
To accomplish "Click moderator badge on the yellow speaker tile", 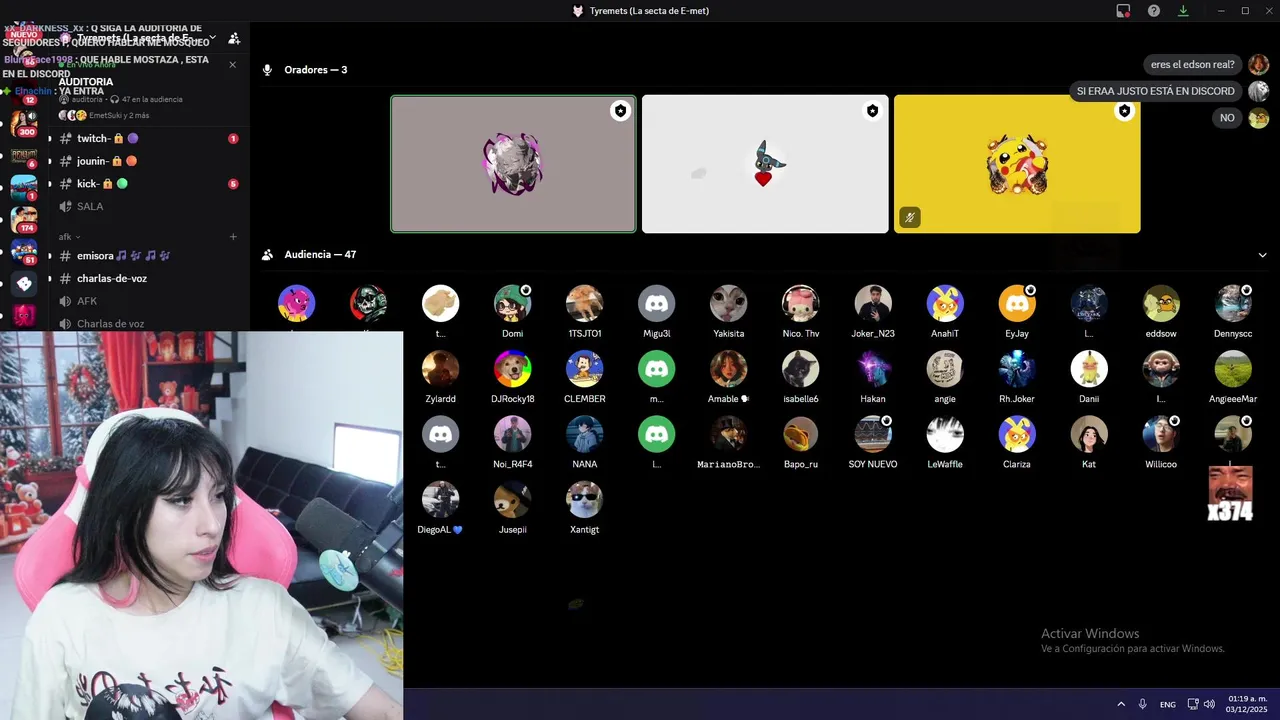I will click(1124, 111).
